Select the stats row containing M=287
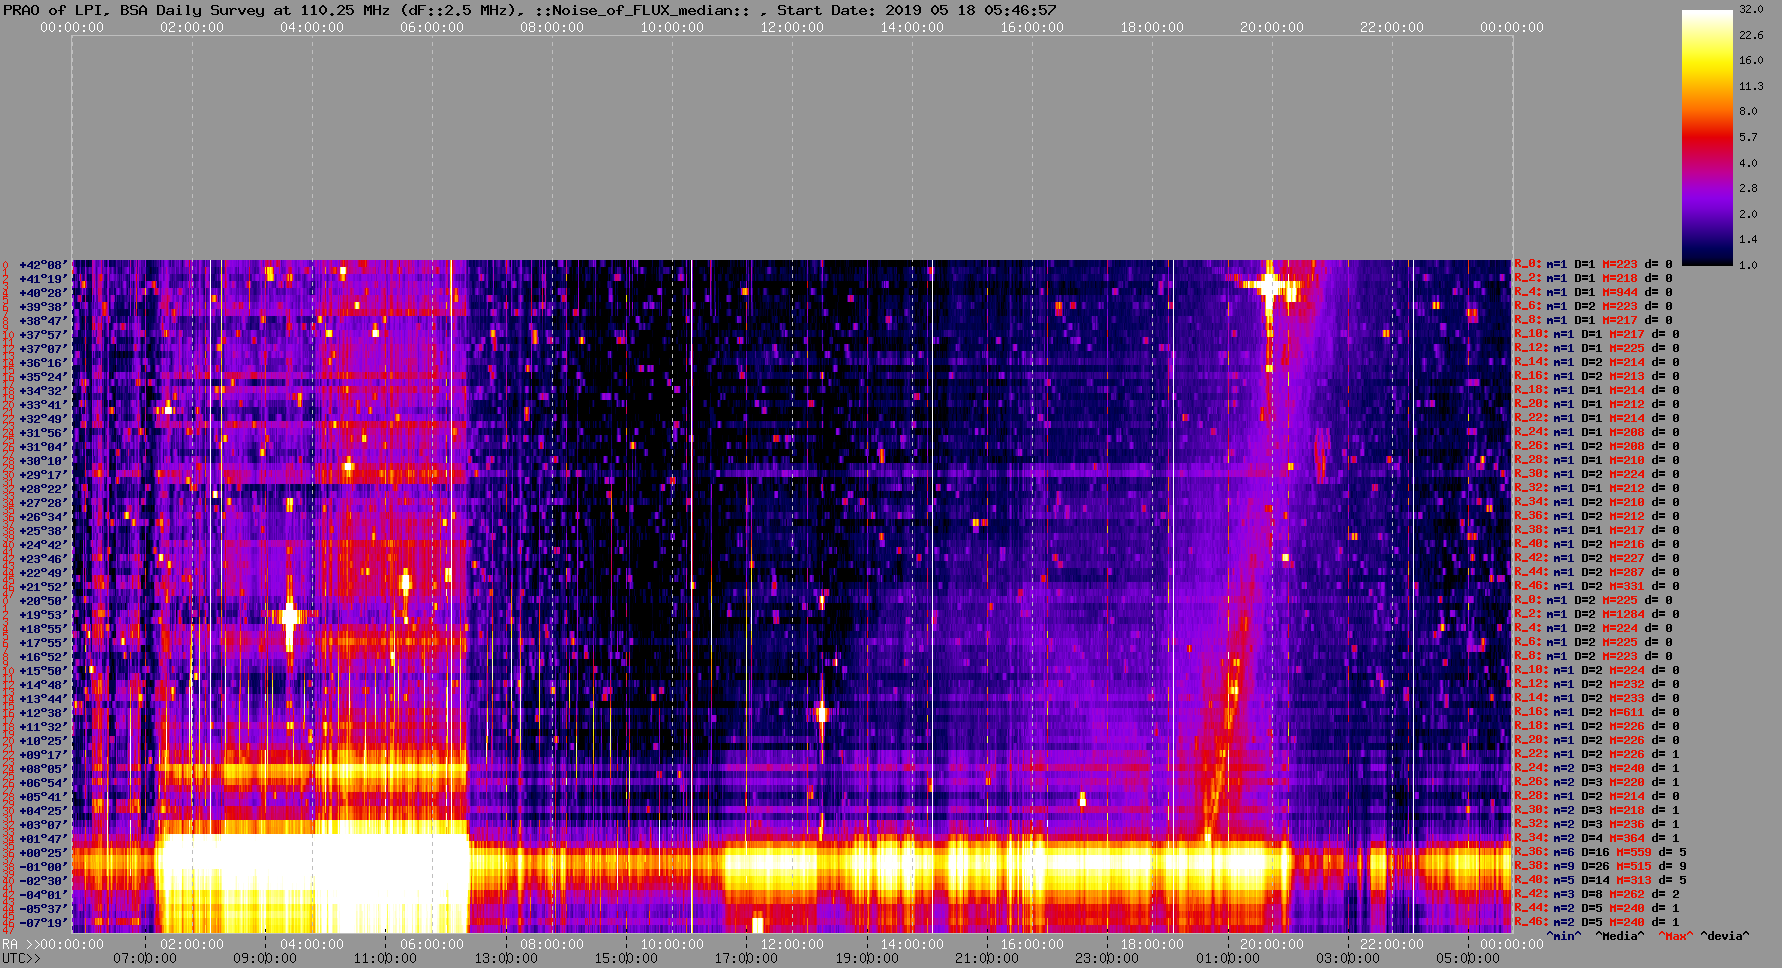 1597,572
